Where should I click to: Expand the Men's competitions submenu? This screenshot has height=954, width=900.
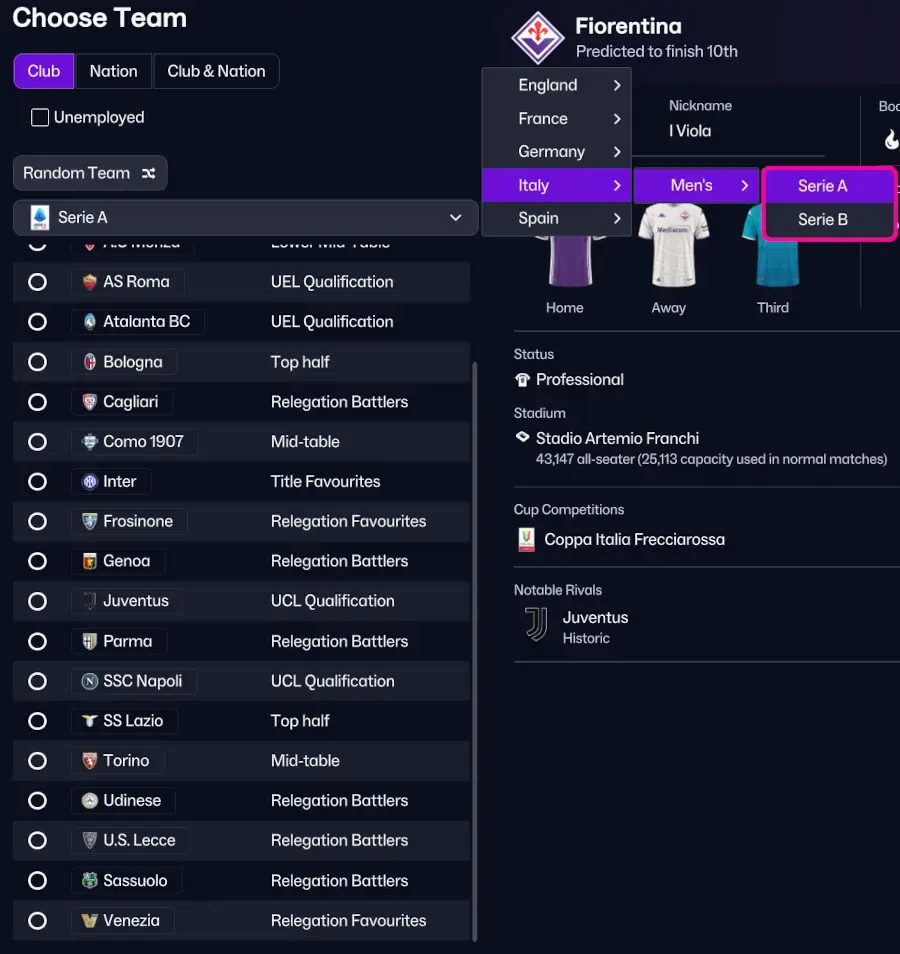point(696,185)
